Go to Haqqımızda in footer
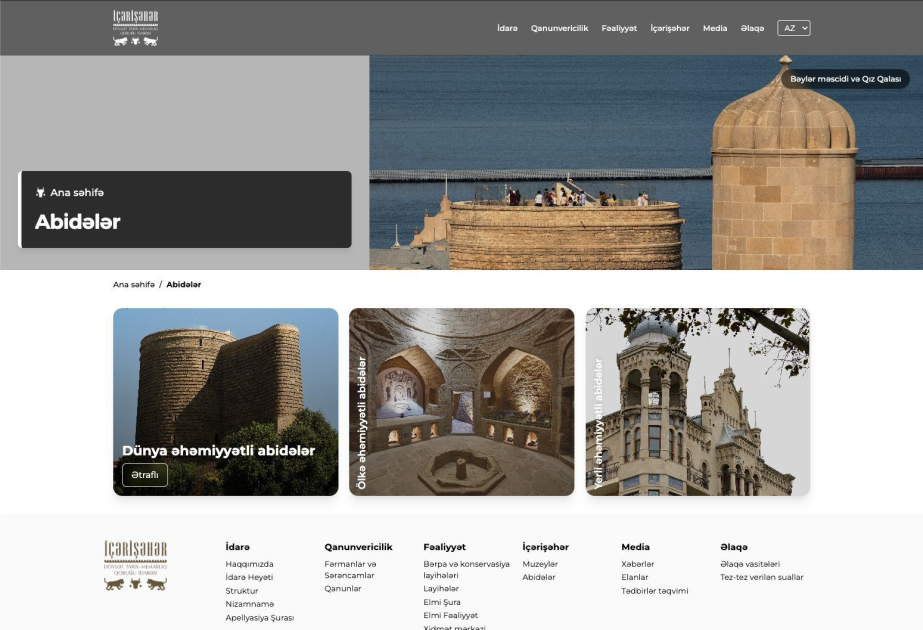The width and height of the screenshot is (923, 630). (249, 564)
